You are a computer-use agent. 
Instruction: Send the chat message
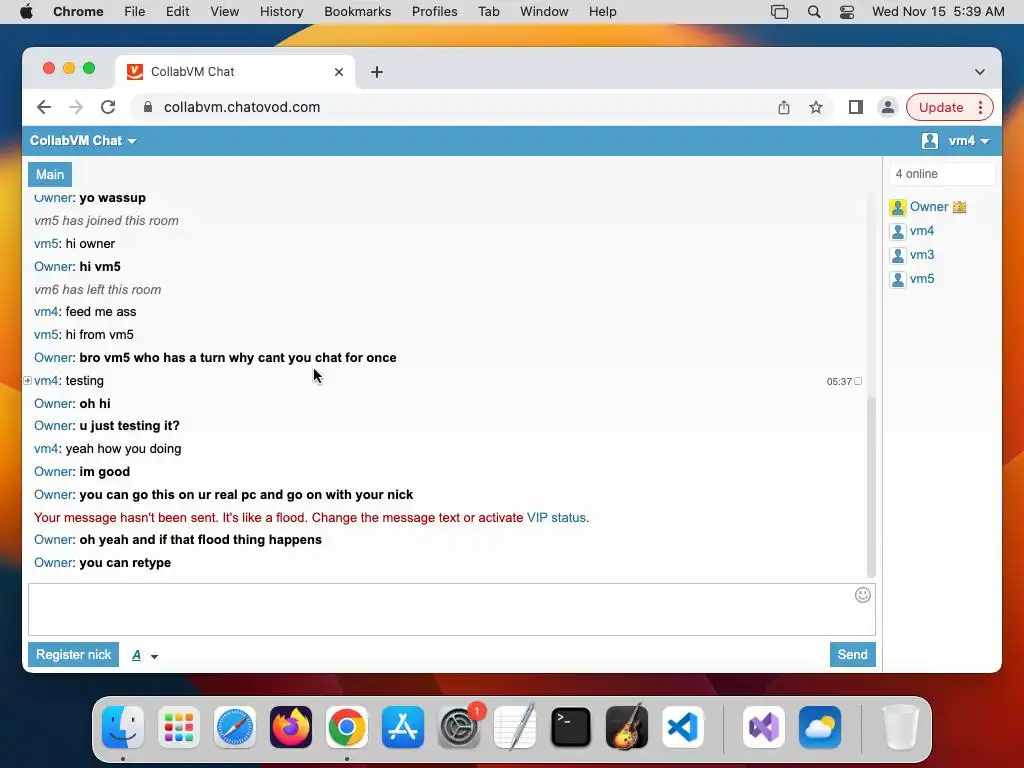852,654
